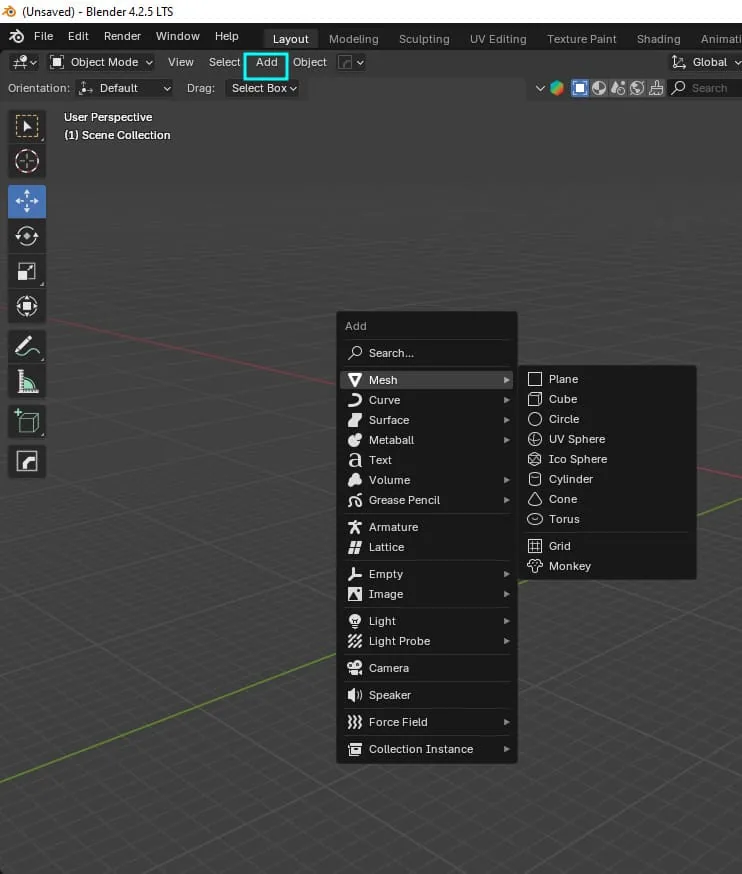Switch to solid viewport shading
Viewport: 742px width, 874px height.
[x=599, y=88]
